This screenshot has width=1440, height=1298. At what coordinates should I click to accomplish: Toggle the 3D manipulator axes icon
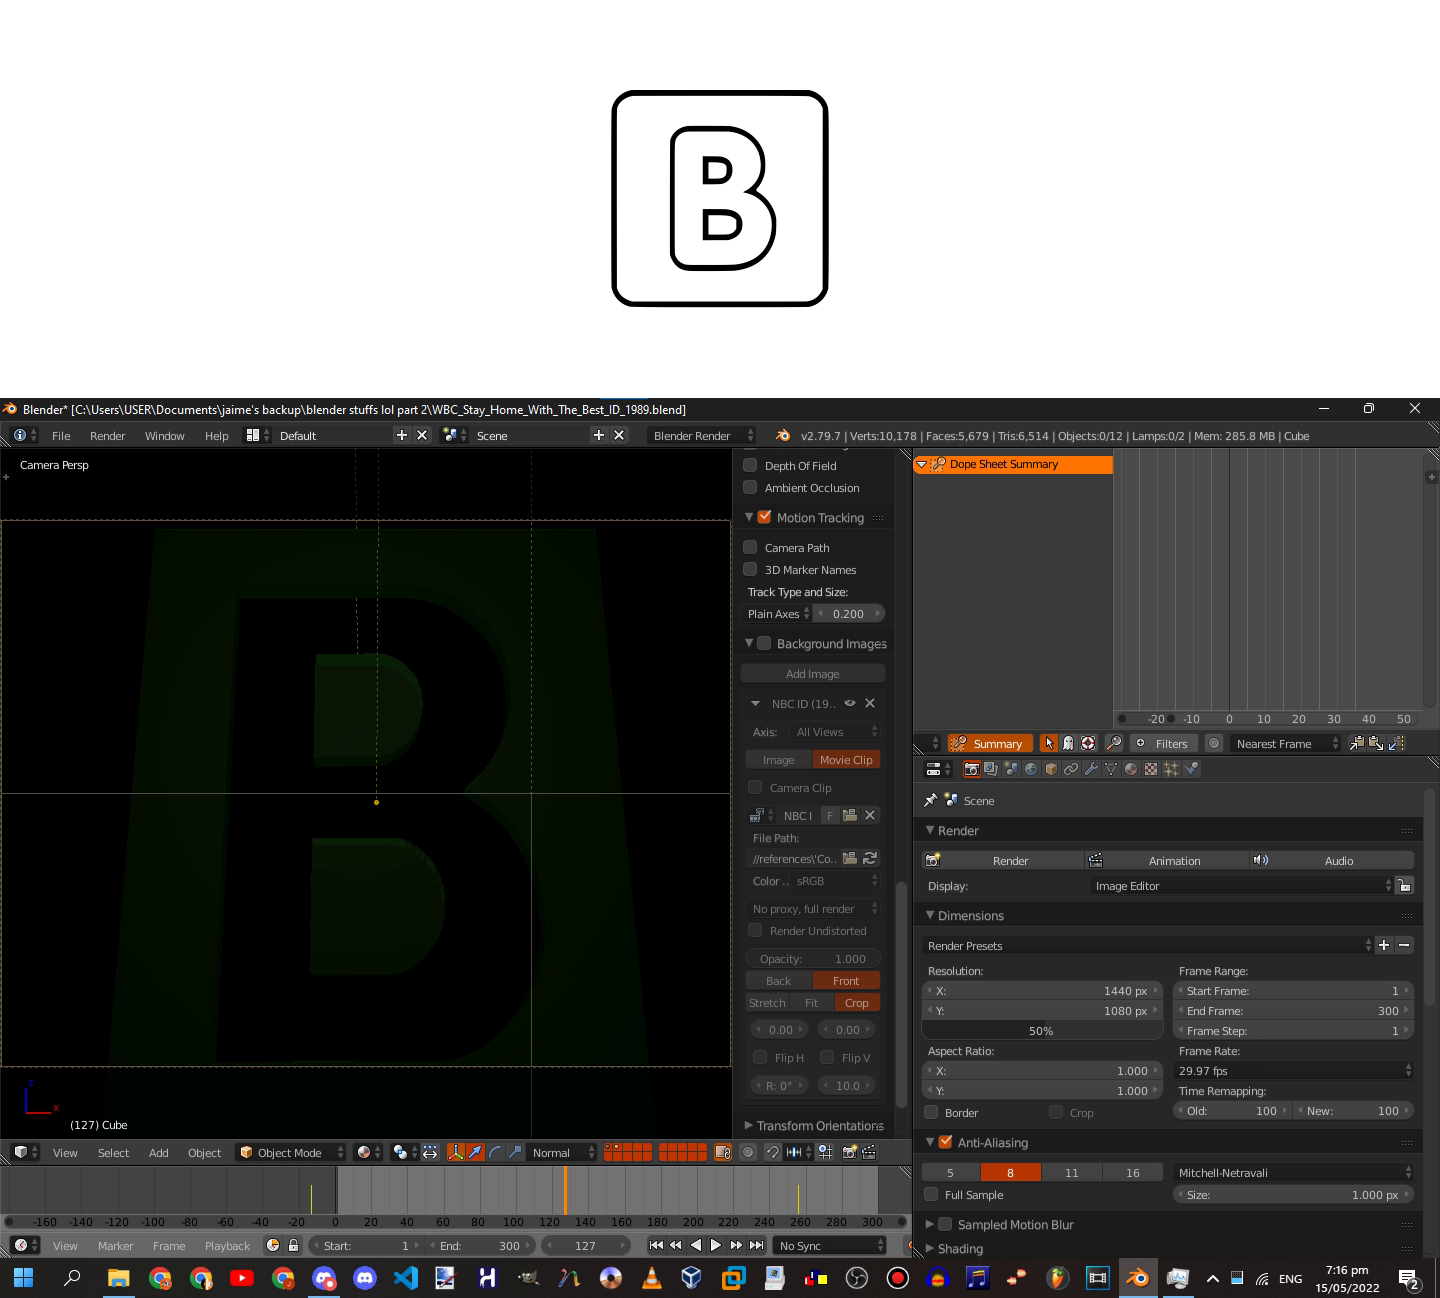coord(456,1152)
